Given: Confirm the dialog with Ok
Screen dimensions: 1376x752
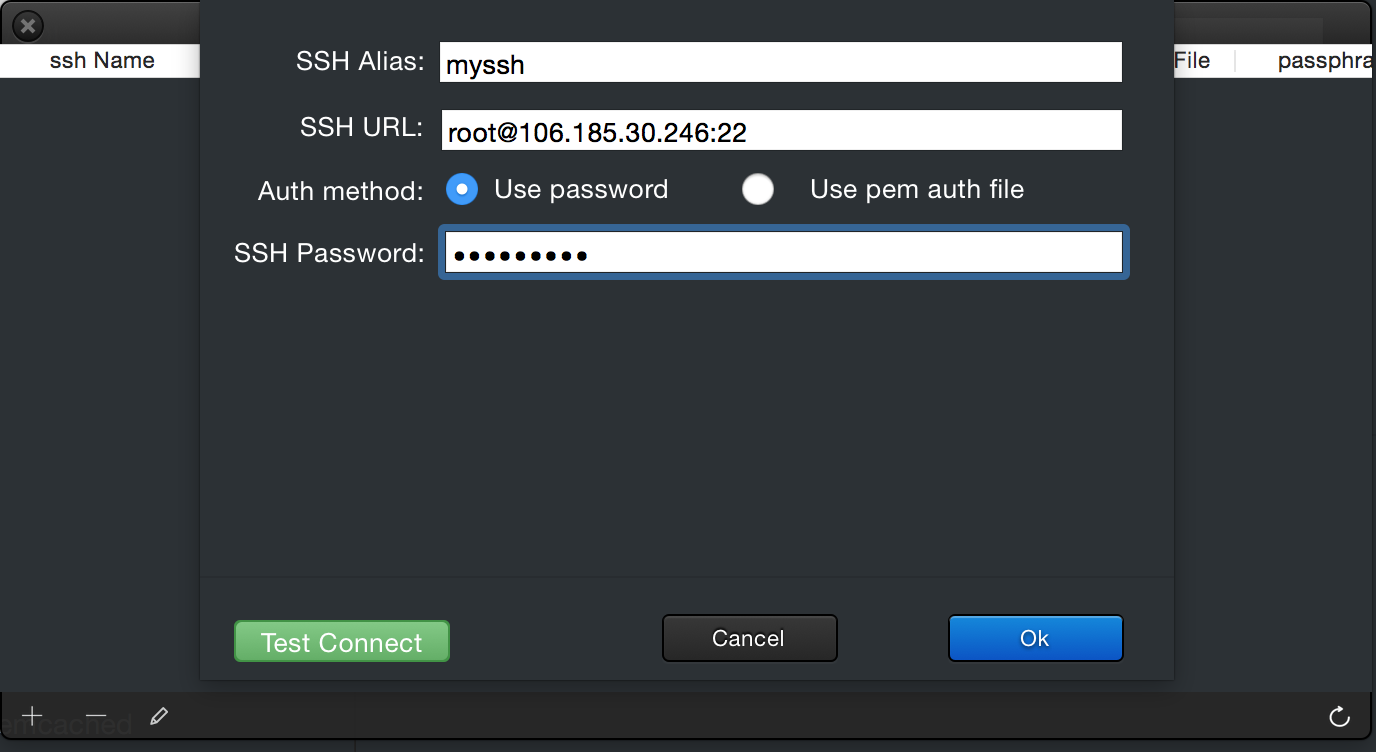Looking at the screenshot, I should click(1035, 638).
